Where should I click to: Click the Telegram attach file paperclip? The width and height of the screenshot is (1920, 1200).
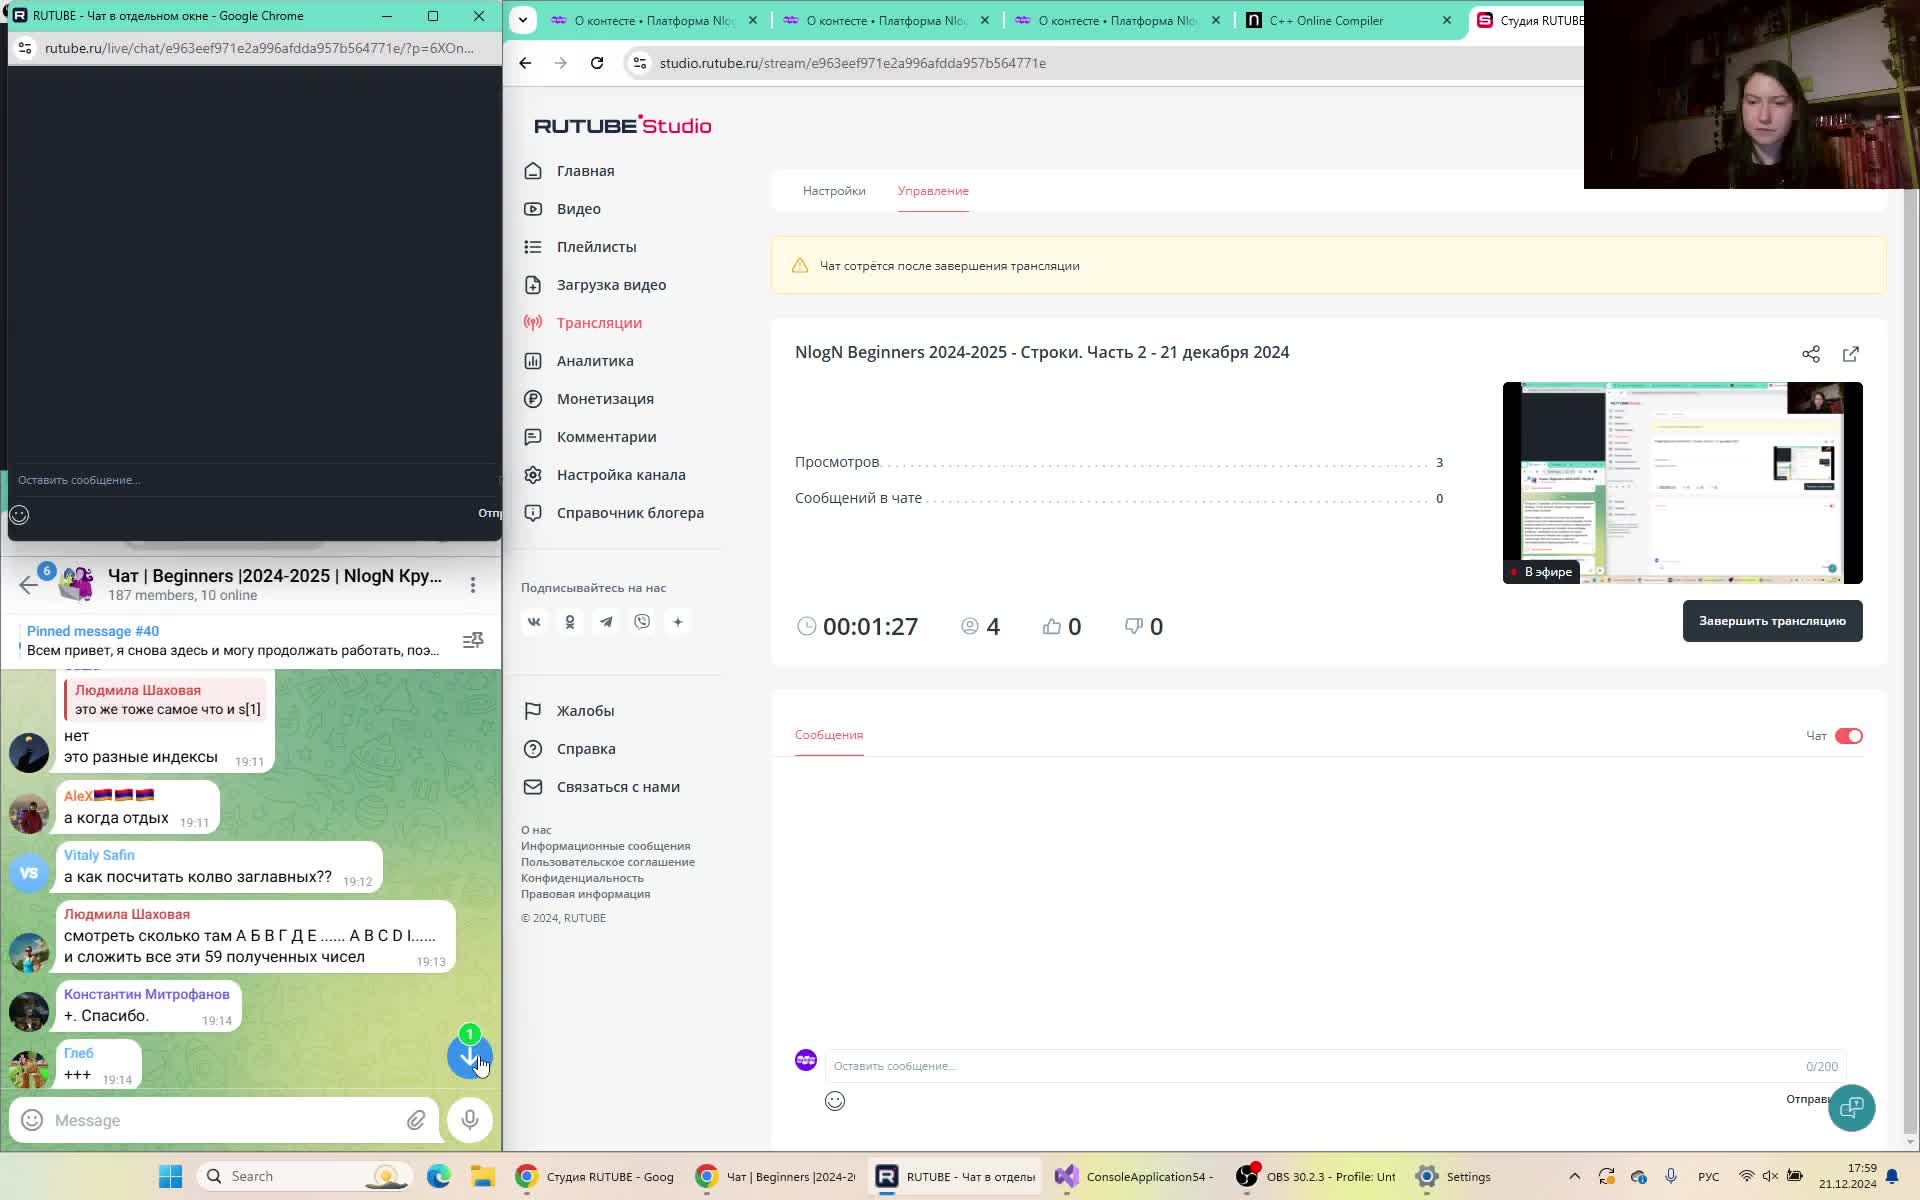tap(416, 1120)
